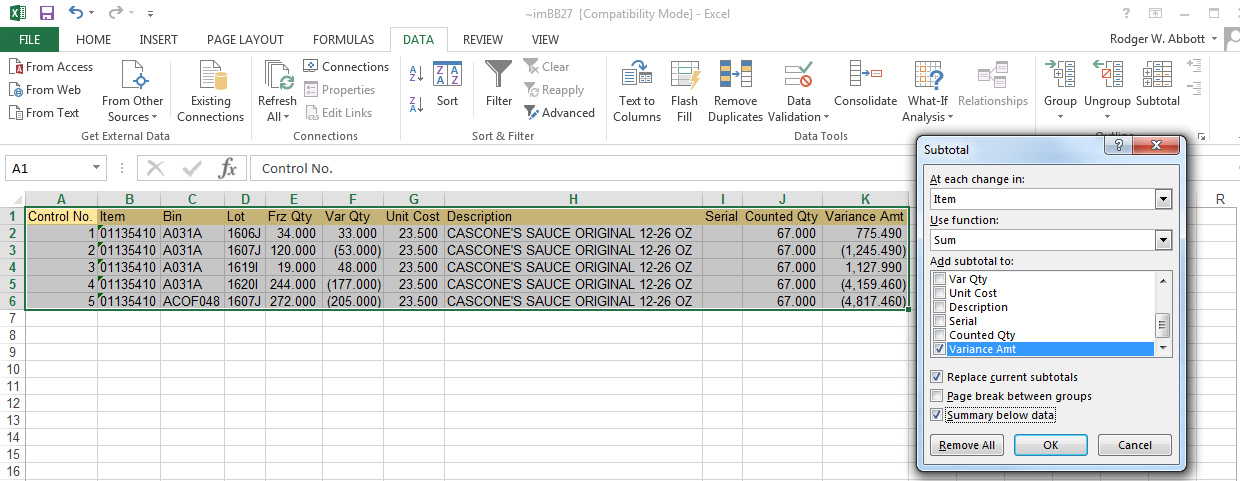
Task: Select the Variance Amt header cell
Action: [x=865, y=216]
